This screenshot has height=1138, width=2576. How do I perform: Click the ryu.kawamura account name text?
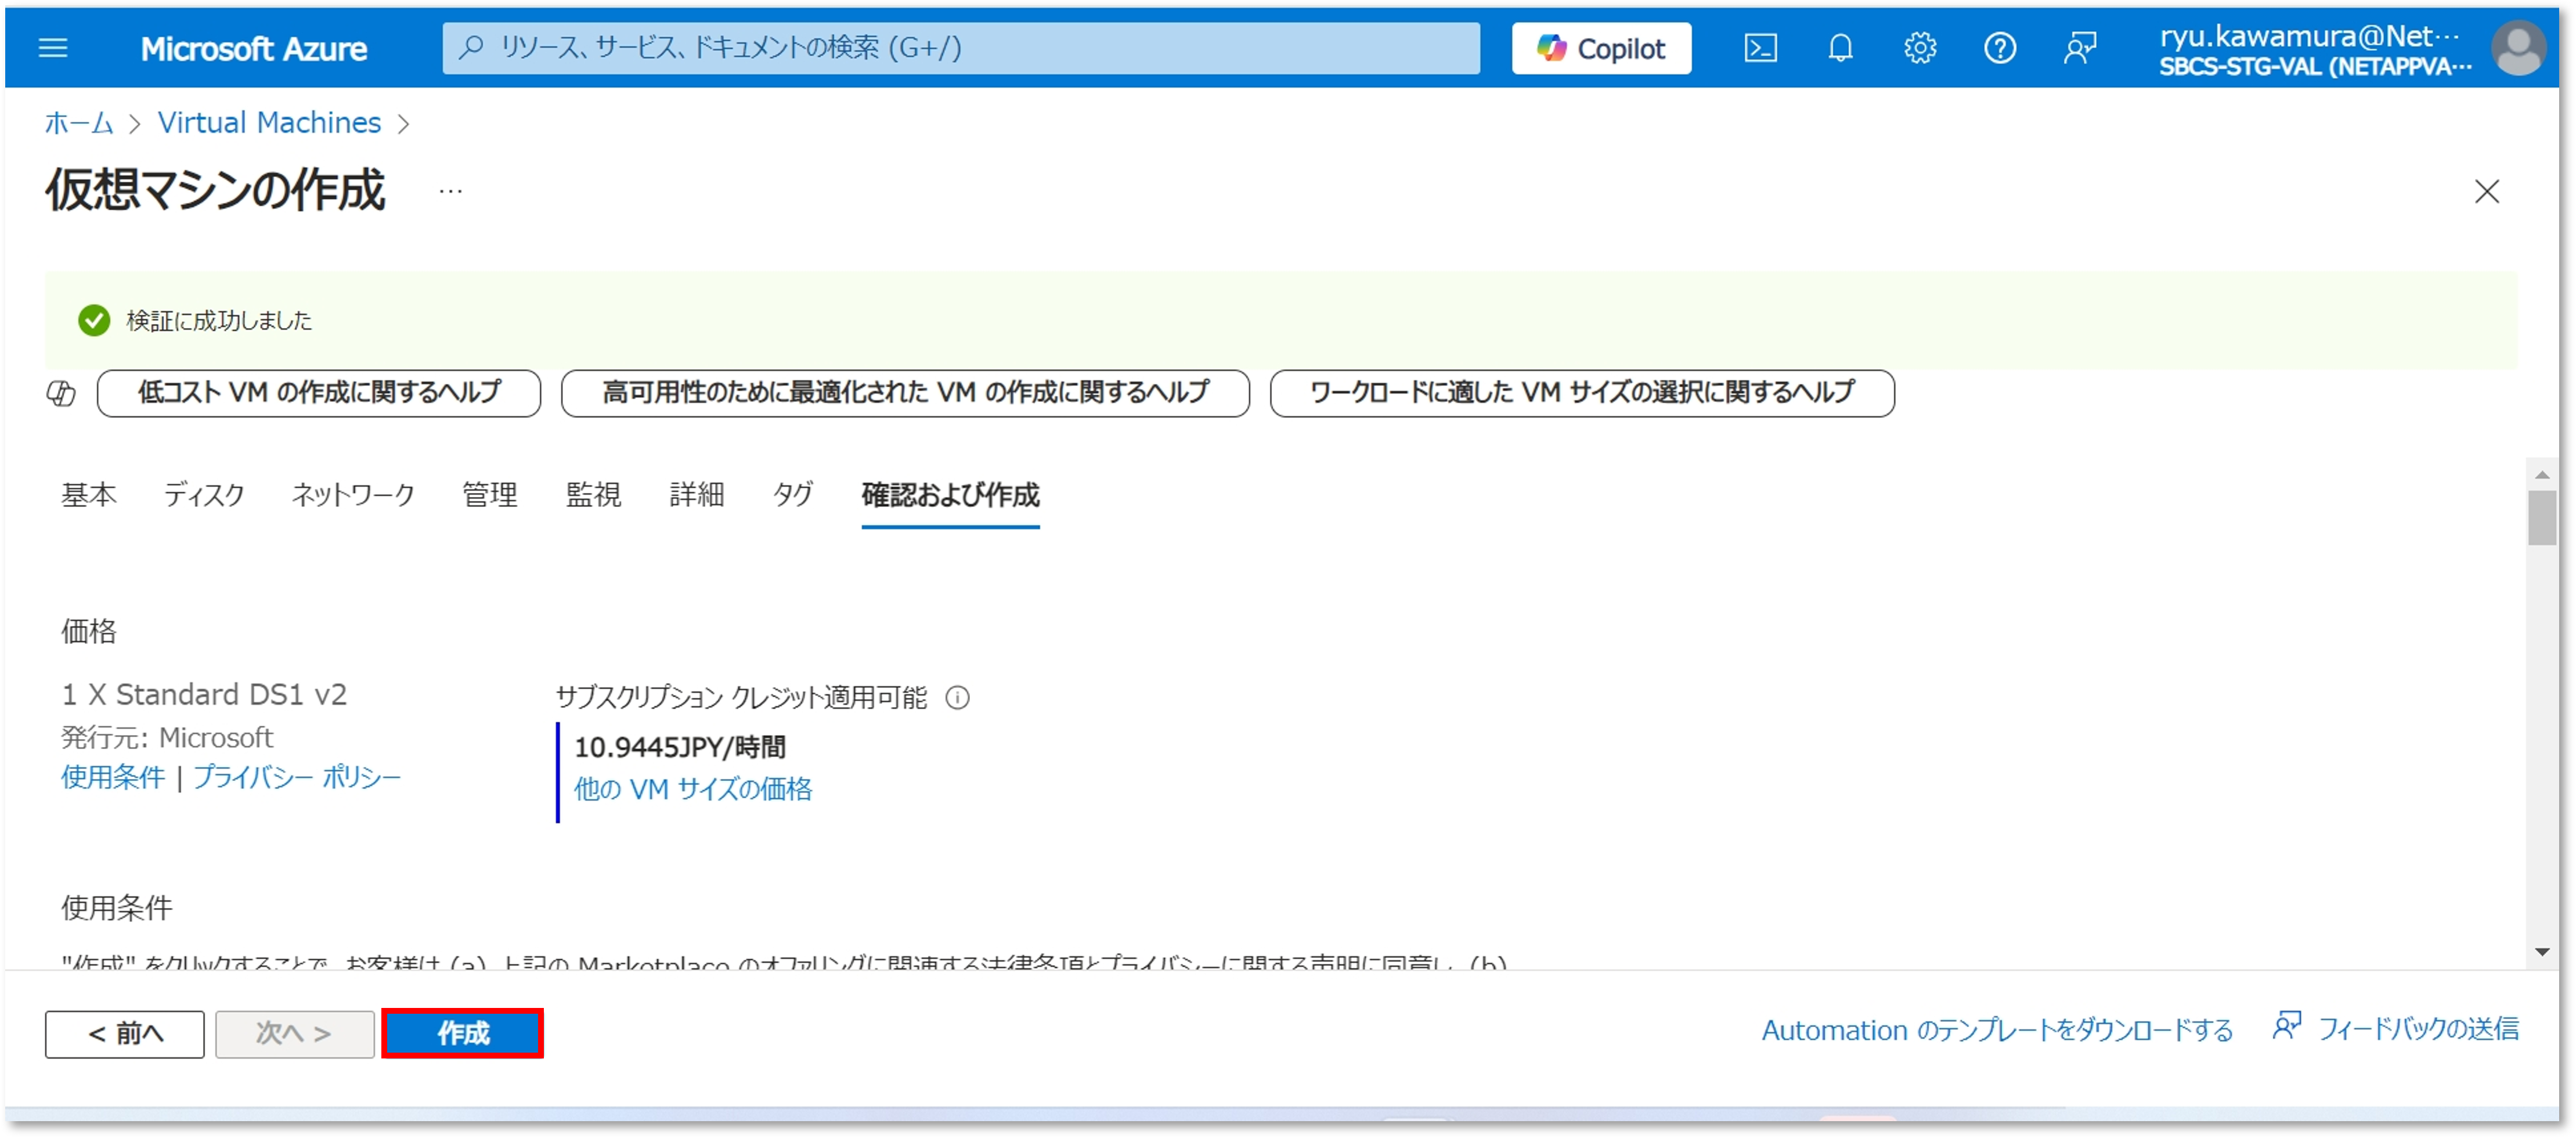tap(2309, 36)
